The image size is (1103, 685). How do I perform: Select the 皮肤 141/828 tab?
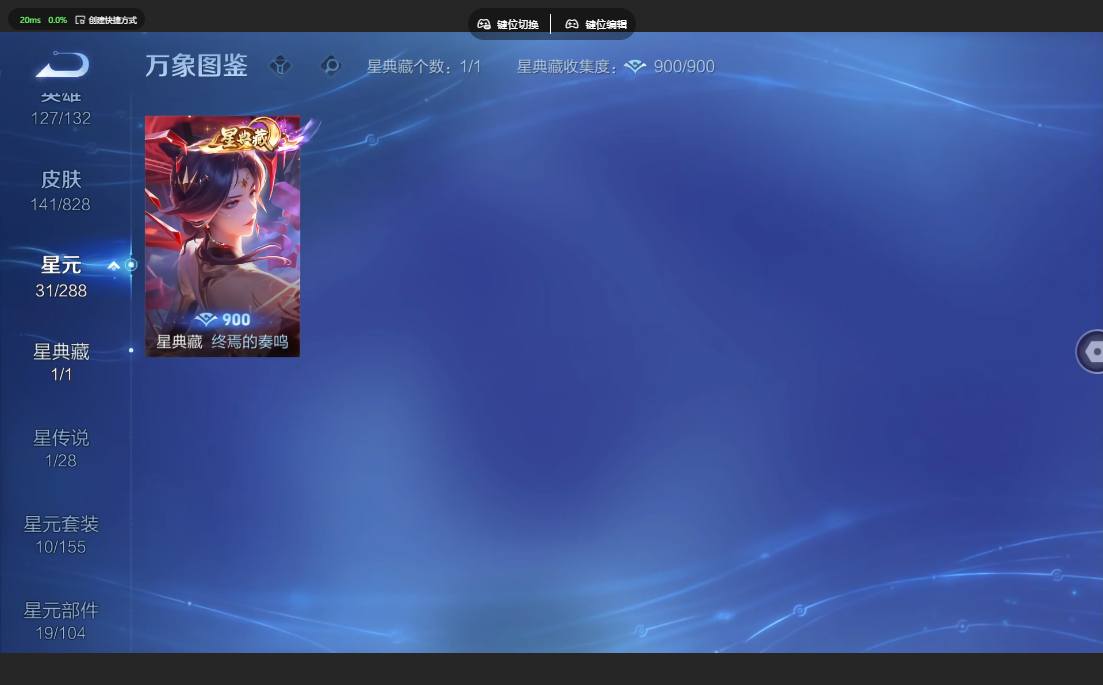coord(60,191)
